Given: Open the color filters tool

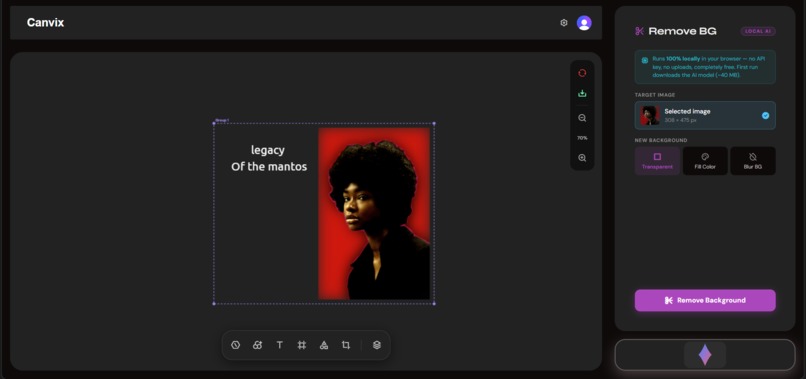Looking at the screenshot, I should pos(258,345).
